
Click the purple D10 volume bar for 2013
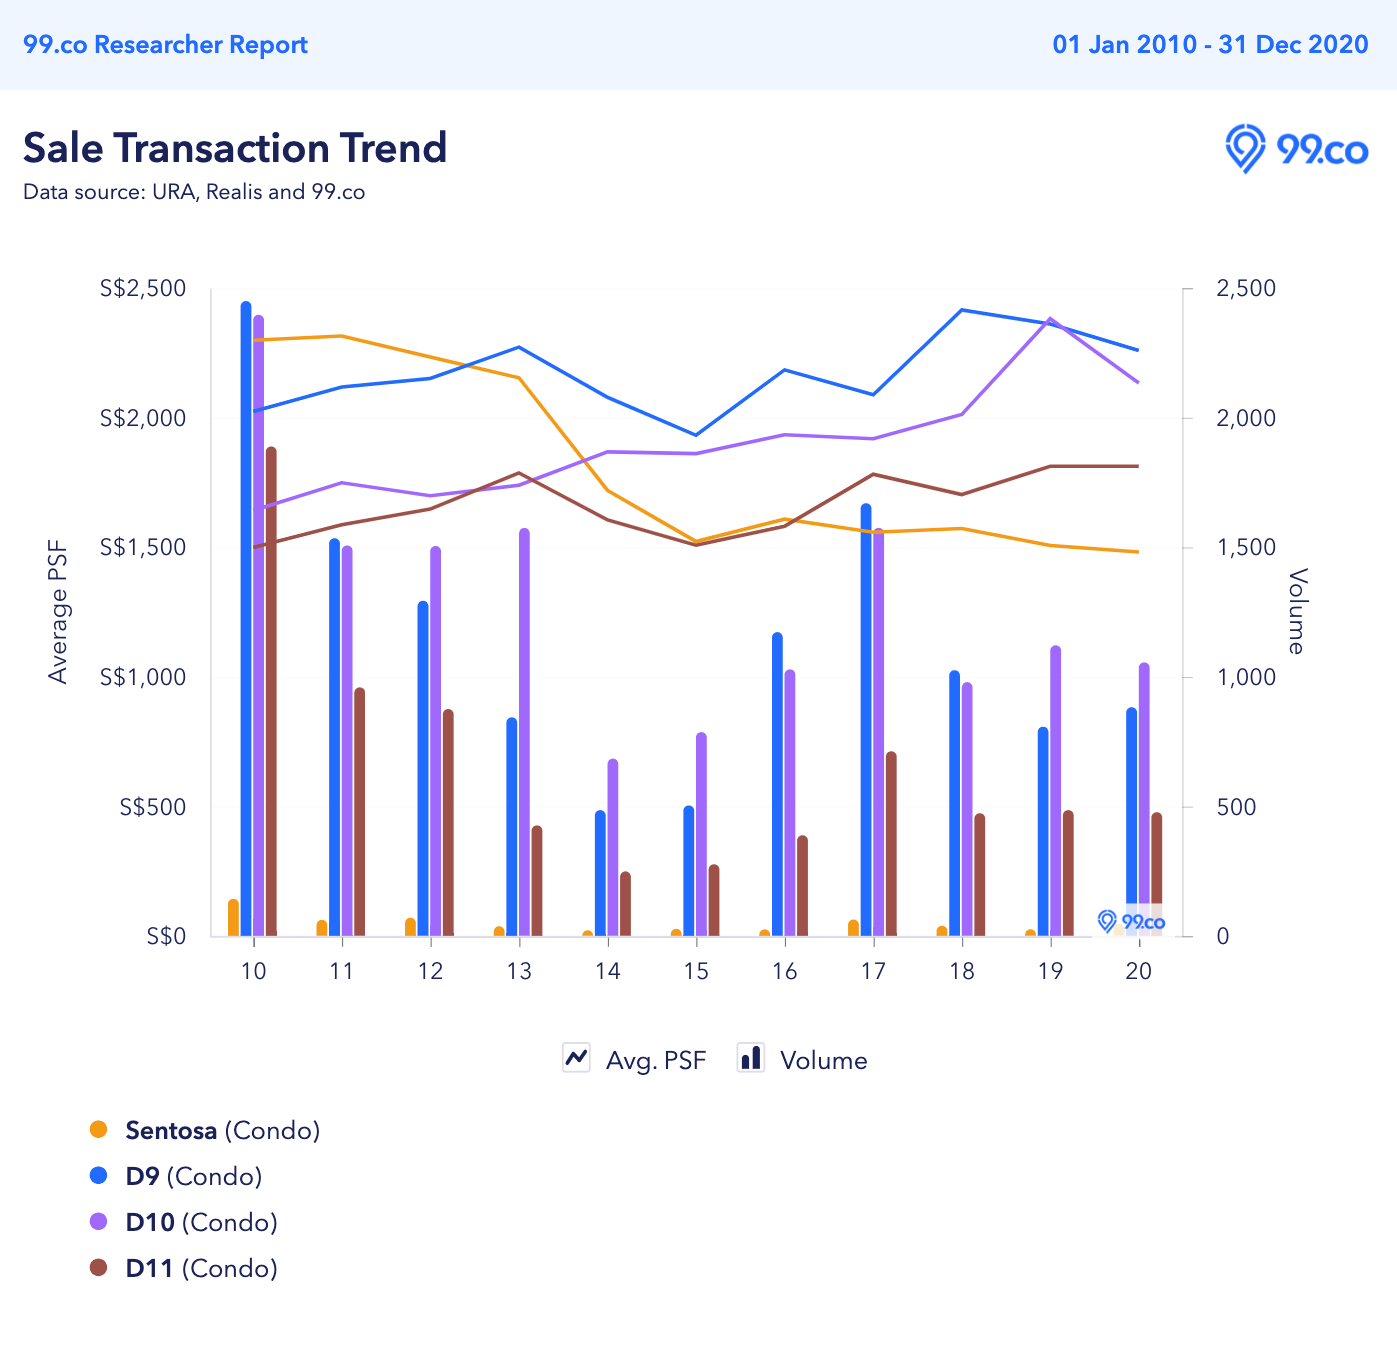pyautogui.click(x=524, y=733)
